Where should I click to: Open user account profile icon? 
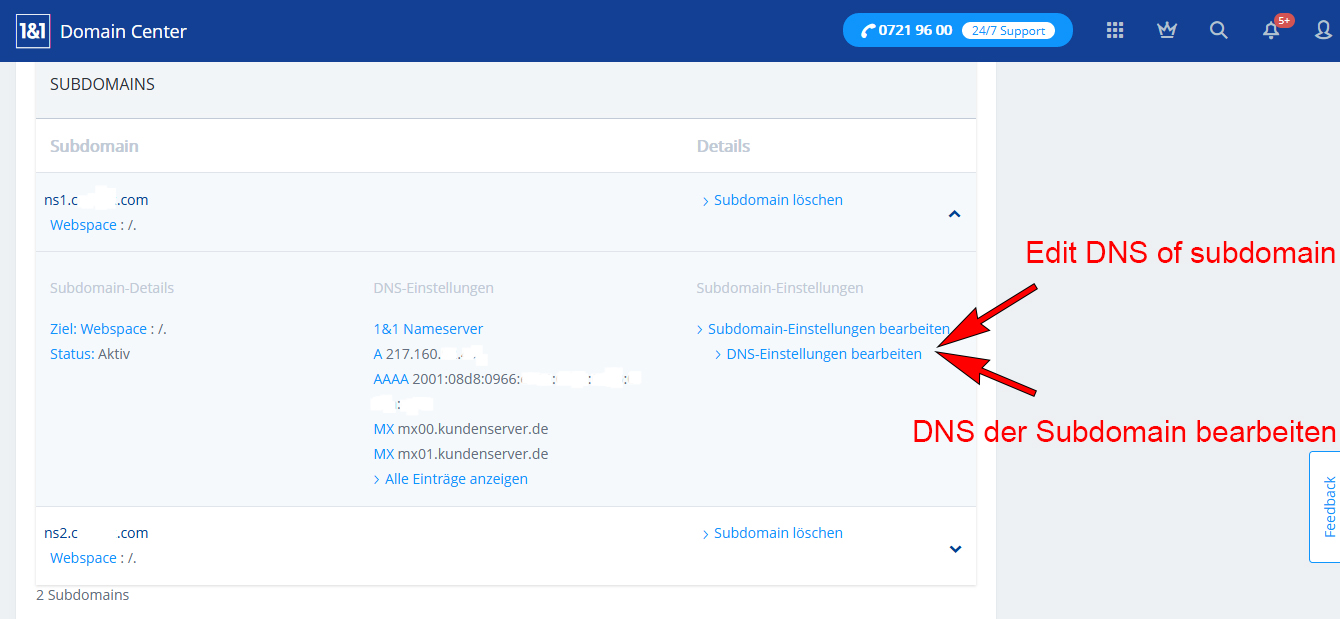1324,30
